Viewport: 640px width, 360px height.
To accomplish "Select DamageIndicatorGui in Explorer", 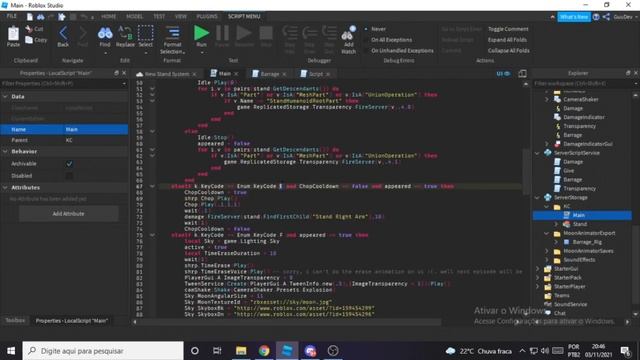I will click(587, 144).
